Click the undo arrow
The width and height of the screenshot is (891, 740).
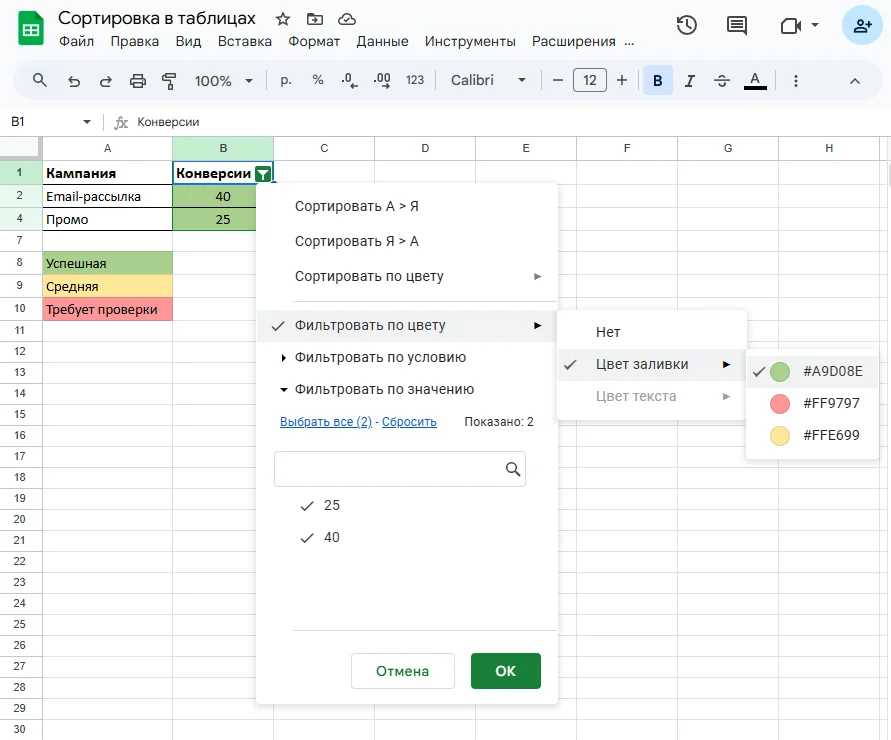point(74,81)
